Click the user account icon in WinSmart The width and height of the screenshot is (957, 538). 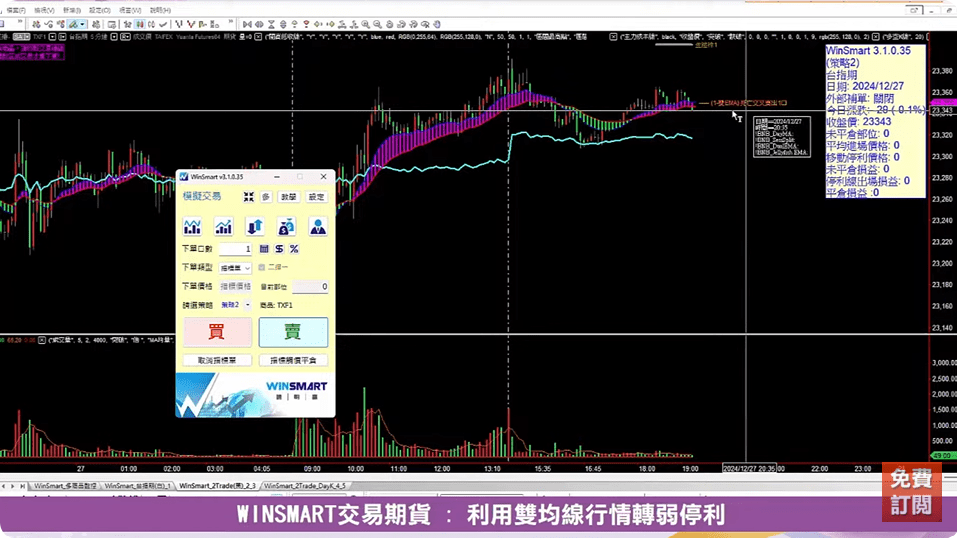tap(317, 227)
